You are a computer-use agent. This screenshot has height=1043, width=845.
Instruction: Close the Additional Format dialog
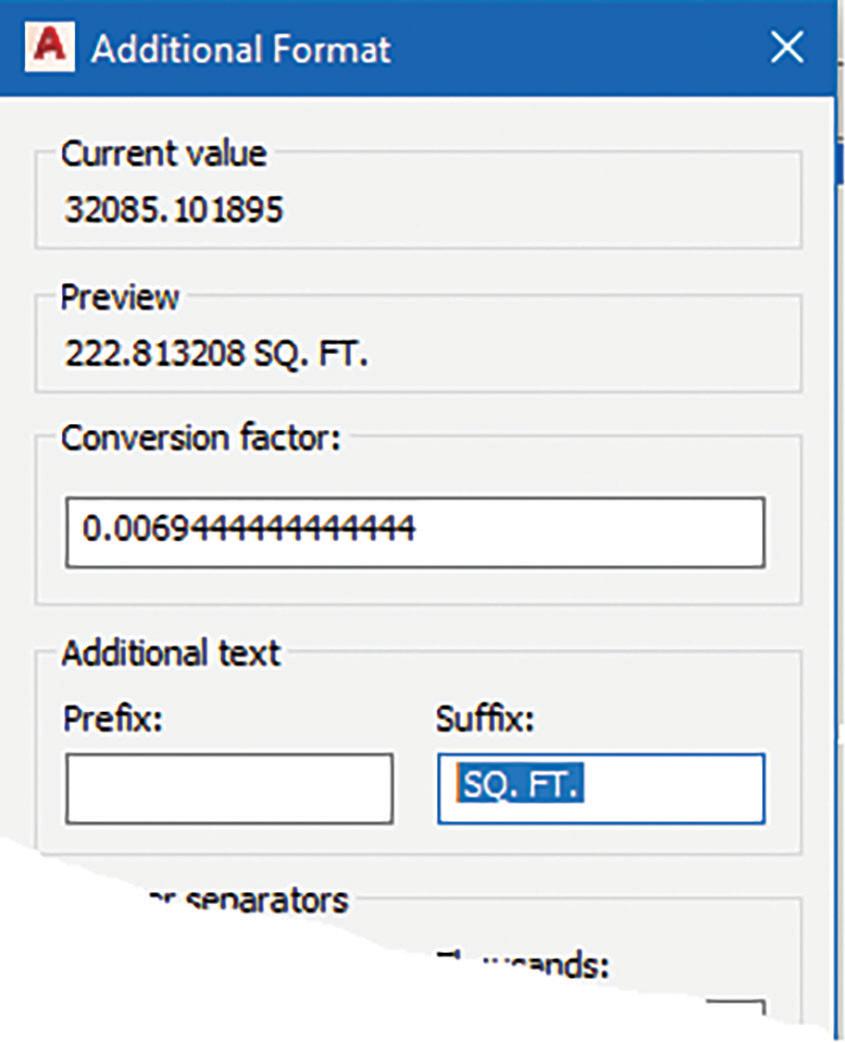(788, 47)
